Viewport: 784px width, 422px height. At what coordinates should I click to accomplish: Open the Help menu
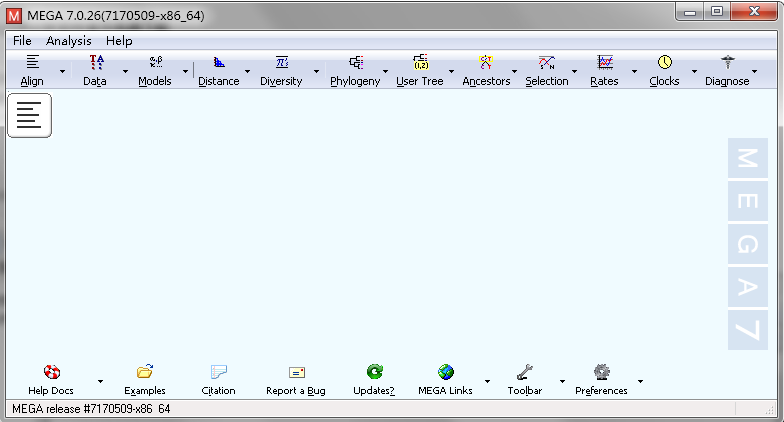[x=119, y=41]
